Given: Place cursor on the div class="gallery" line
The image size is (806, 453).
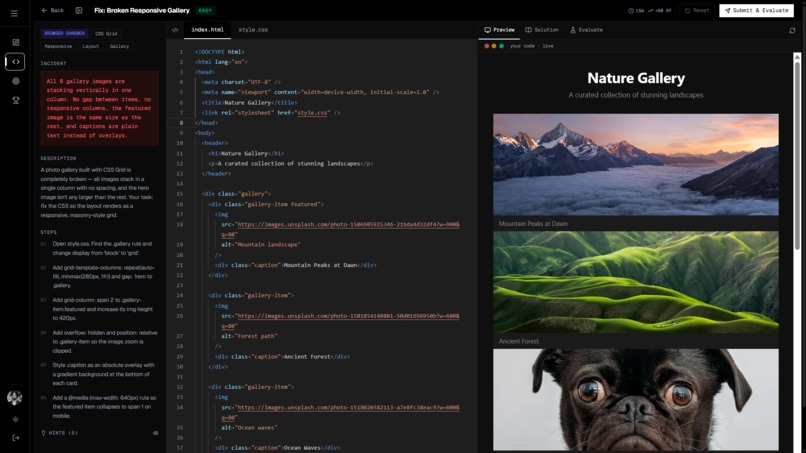Looking at the screenshot, I should [236, 194].
